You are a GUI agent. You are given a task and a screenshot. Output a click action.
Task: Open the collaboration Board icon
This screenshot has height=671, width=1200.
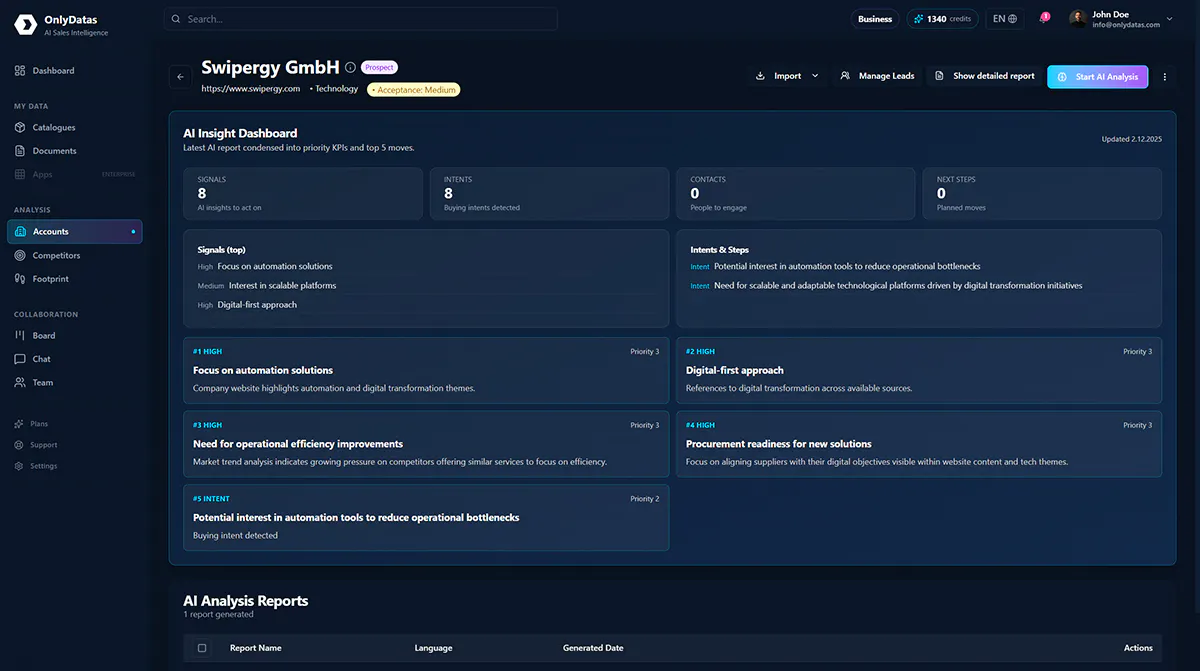(x=20, y=335)
